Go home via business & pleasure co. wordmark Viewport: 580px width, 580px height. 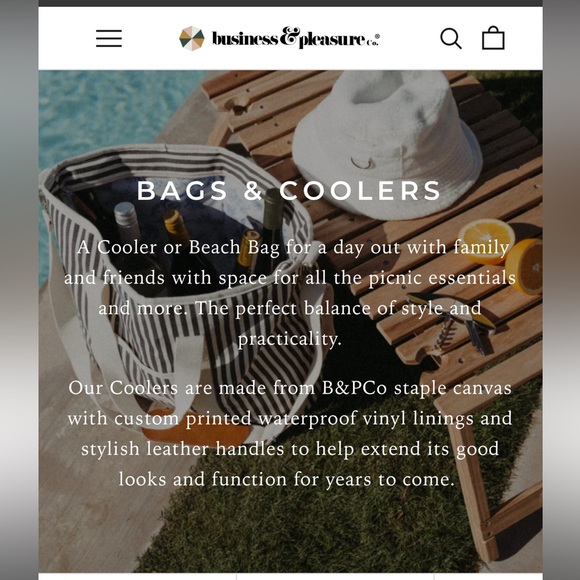coord(296,38)
